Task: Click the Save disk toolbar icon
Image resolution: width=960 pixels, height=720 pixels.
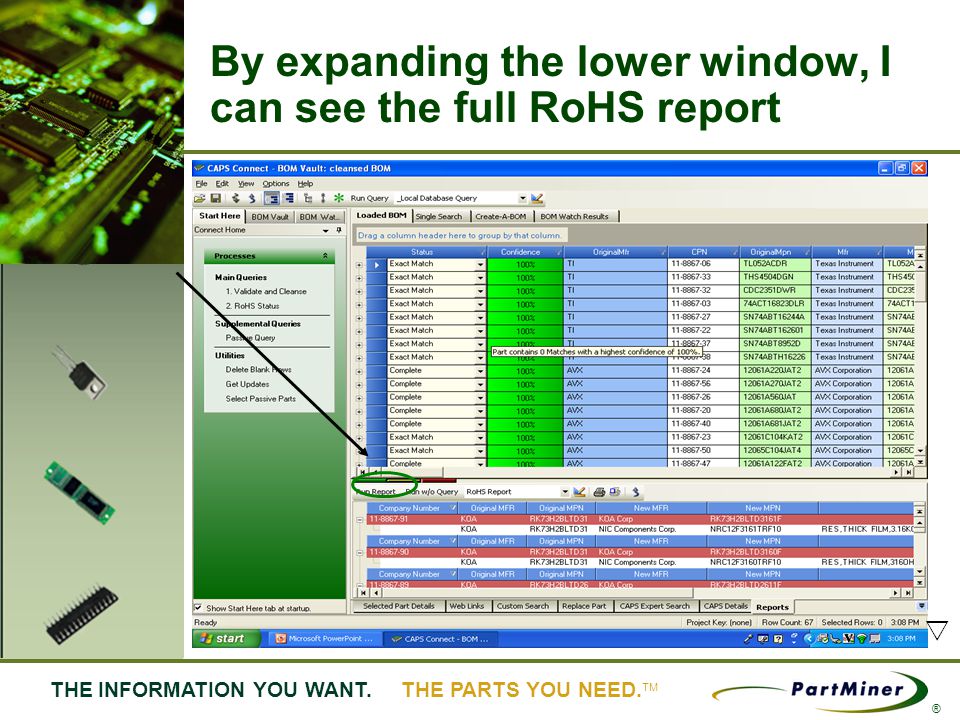Action: [x=216, y=198]
